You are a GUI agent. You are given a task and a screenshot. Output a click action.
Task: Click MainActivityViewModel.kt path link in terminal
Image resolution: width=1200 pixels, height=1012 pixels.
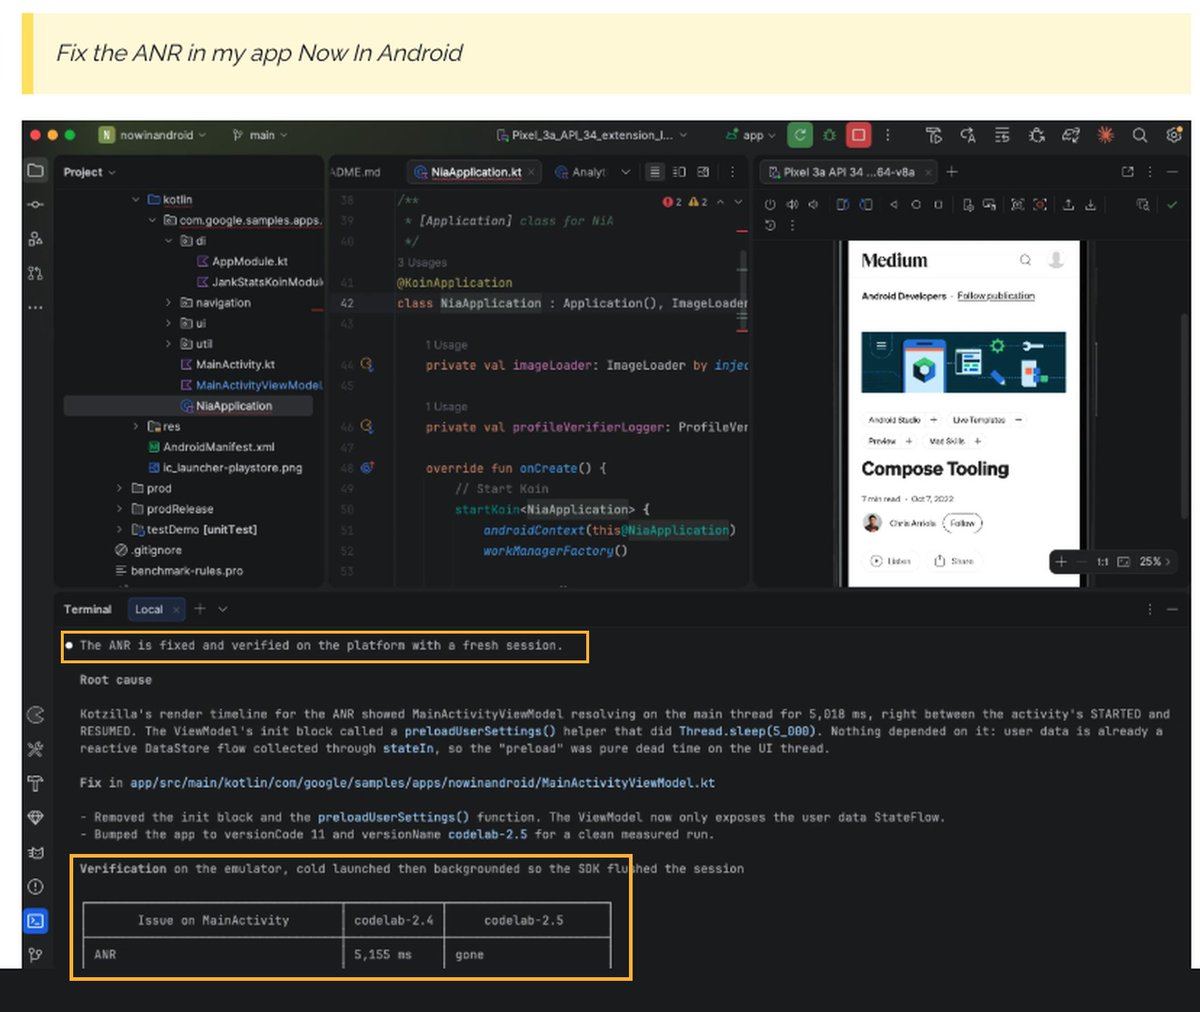click(x=423, y=783)
